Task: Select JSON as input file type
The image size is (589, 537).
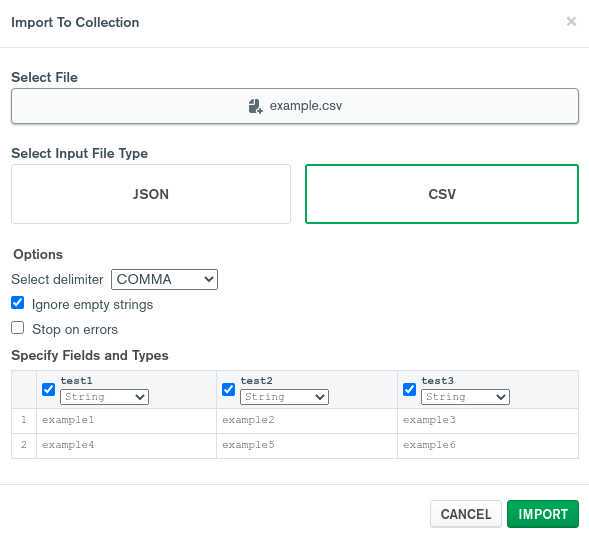Action: (x=151, y=194)
